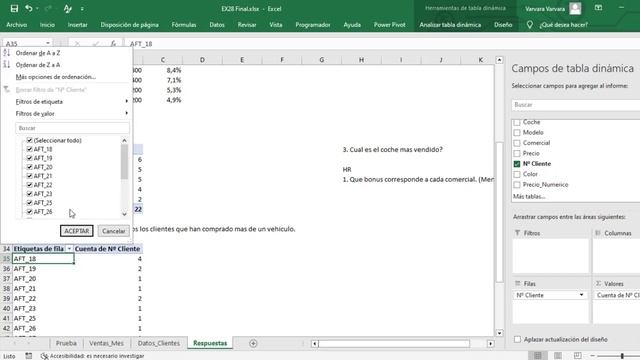Viewport: 640px width, 360px height.
Task: Open the Fórmulas ribbon tab
Action: (184, 25)
